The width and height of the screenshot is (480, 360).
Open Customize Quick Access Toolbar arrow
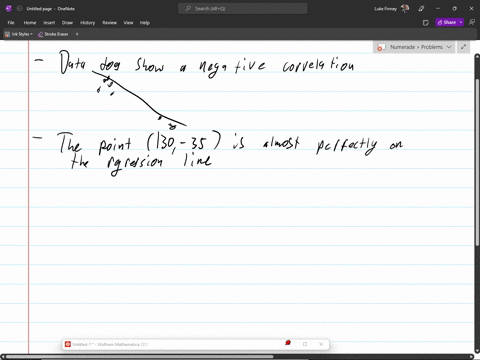[77, 34]
